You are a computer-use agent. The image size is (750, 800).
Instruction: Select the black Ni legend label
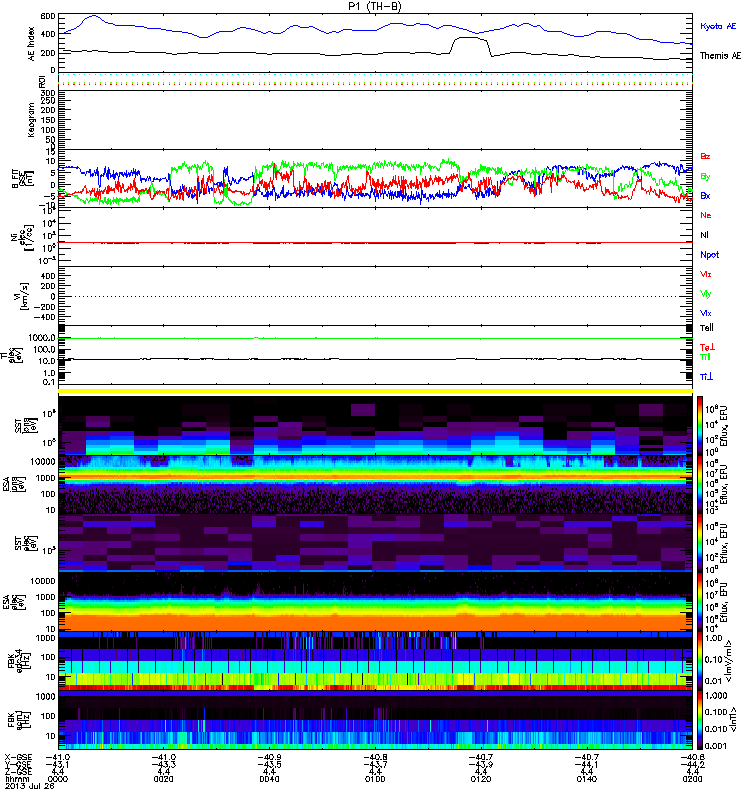click(705, 235)
